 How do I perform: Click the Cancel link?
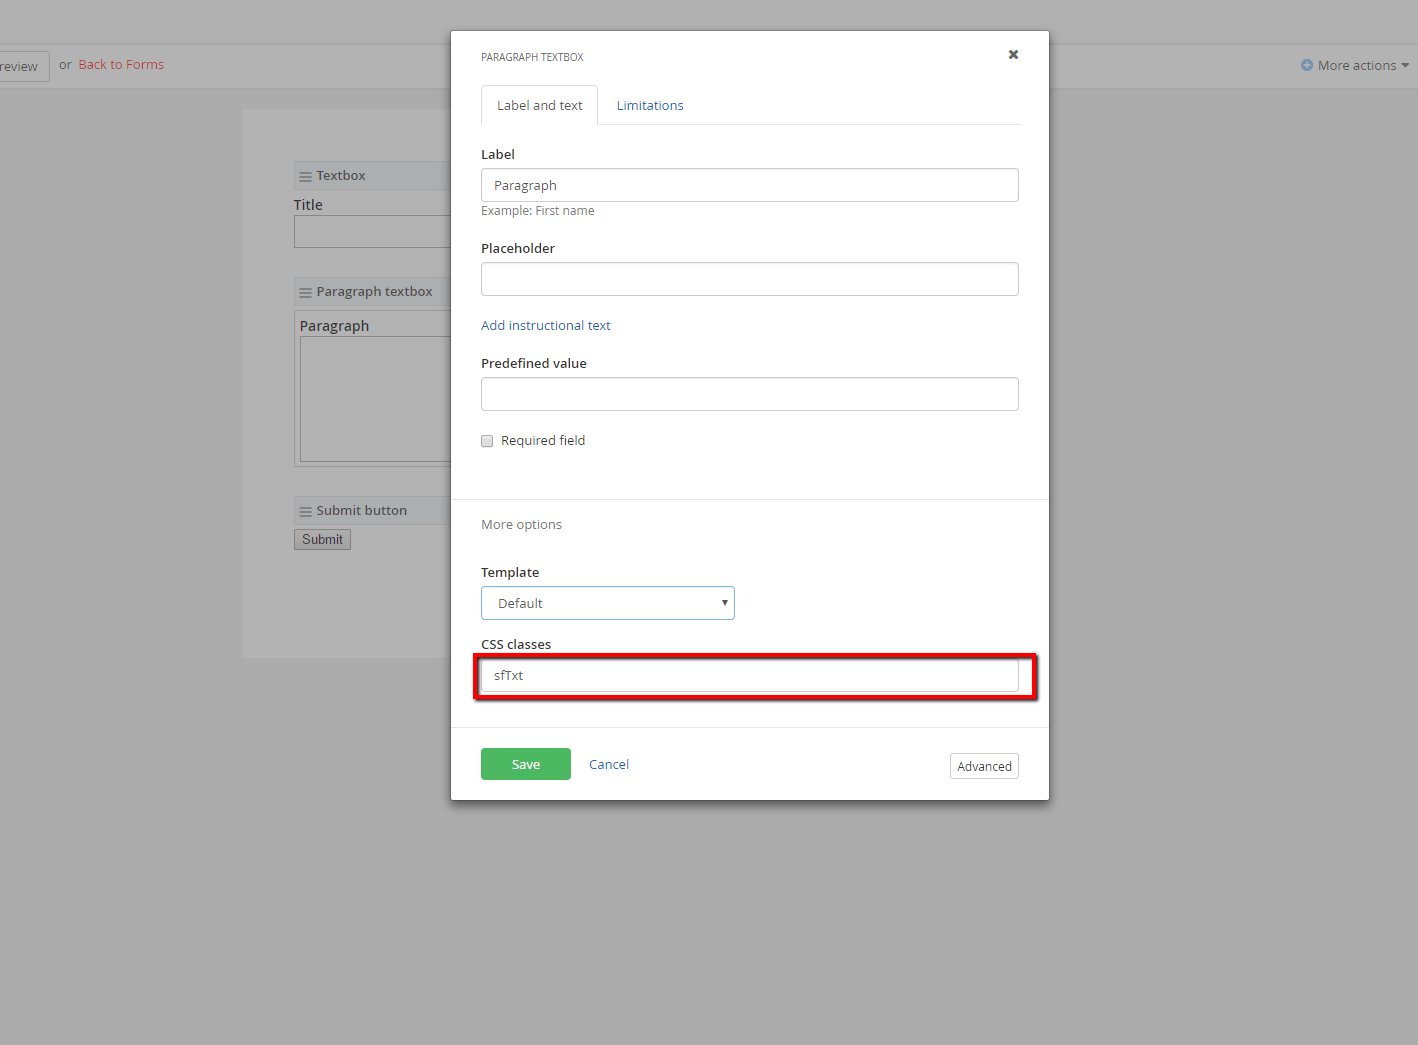pos(608,763)
